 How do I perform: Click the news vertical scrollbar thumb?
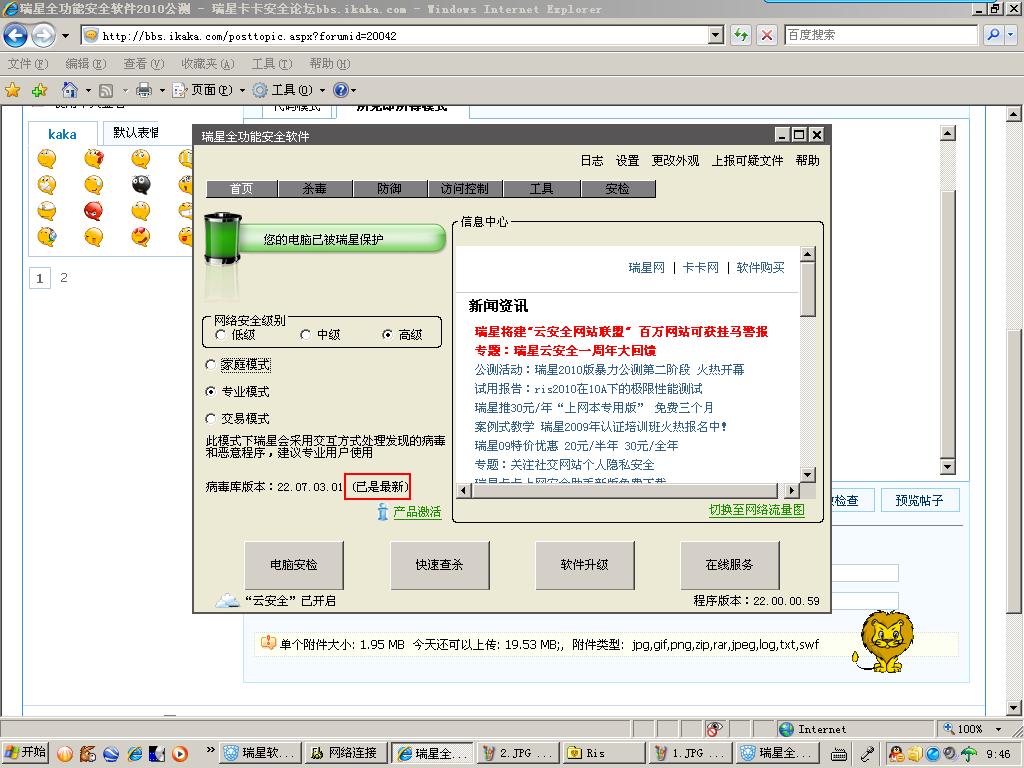pos(808,289)
